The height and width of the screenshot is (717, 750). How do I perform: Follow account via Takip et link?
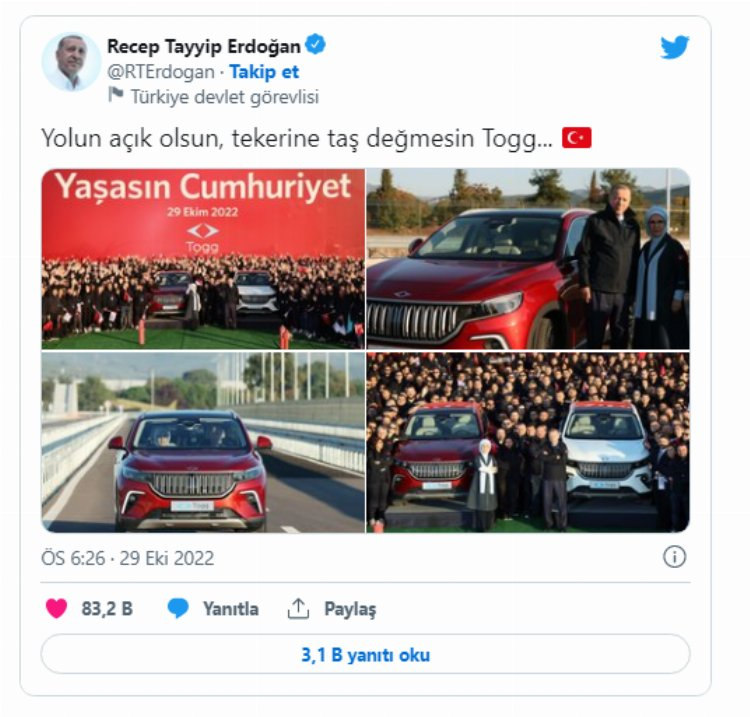click(x=264, y=72)
